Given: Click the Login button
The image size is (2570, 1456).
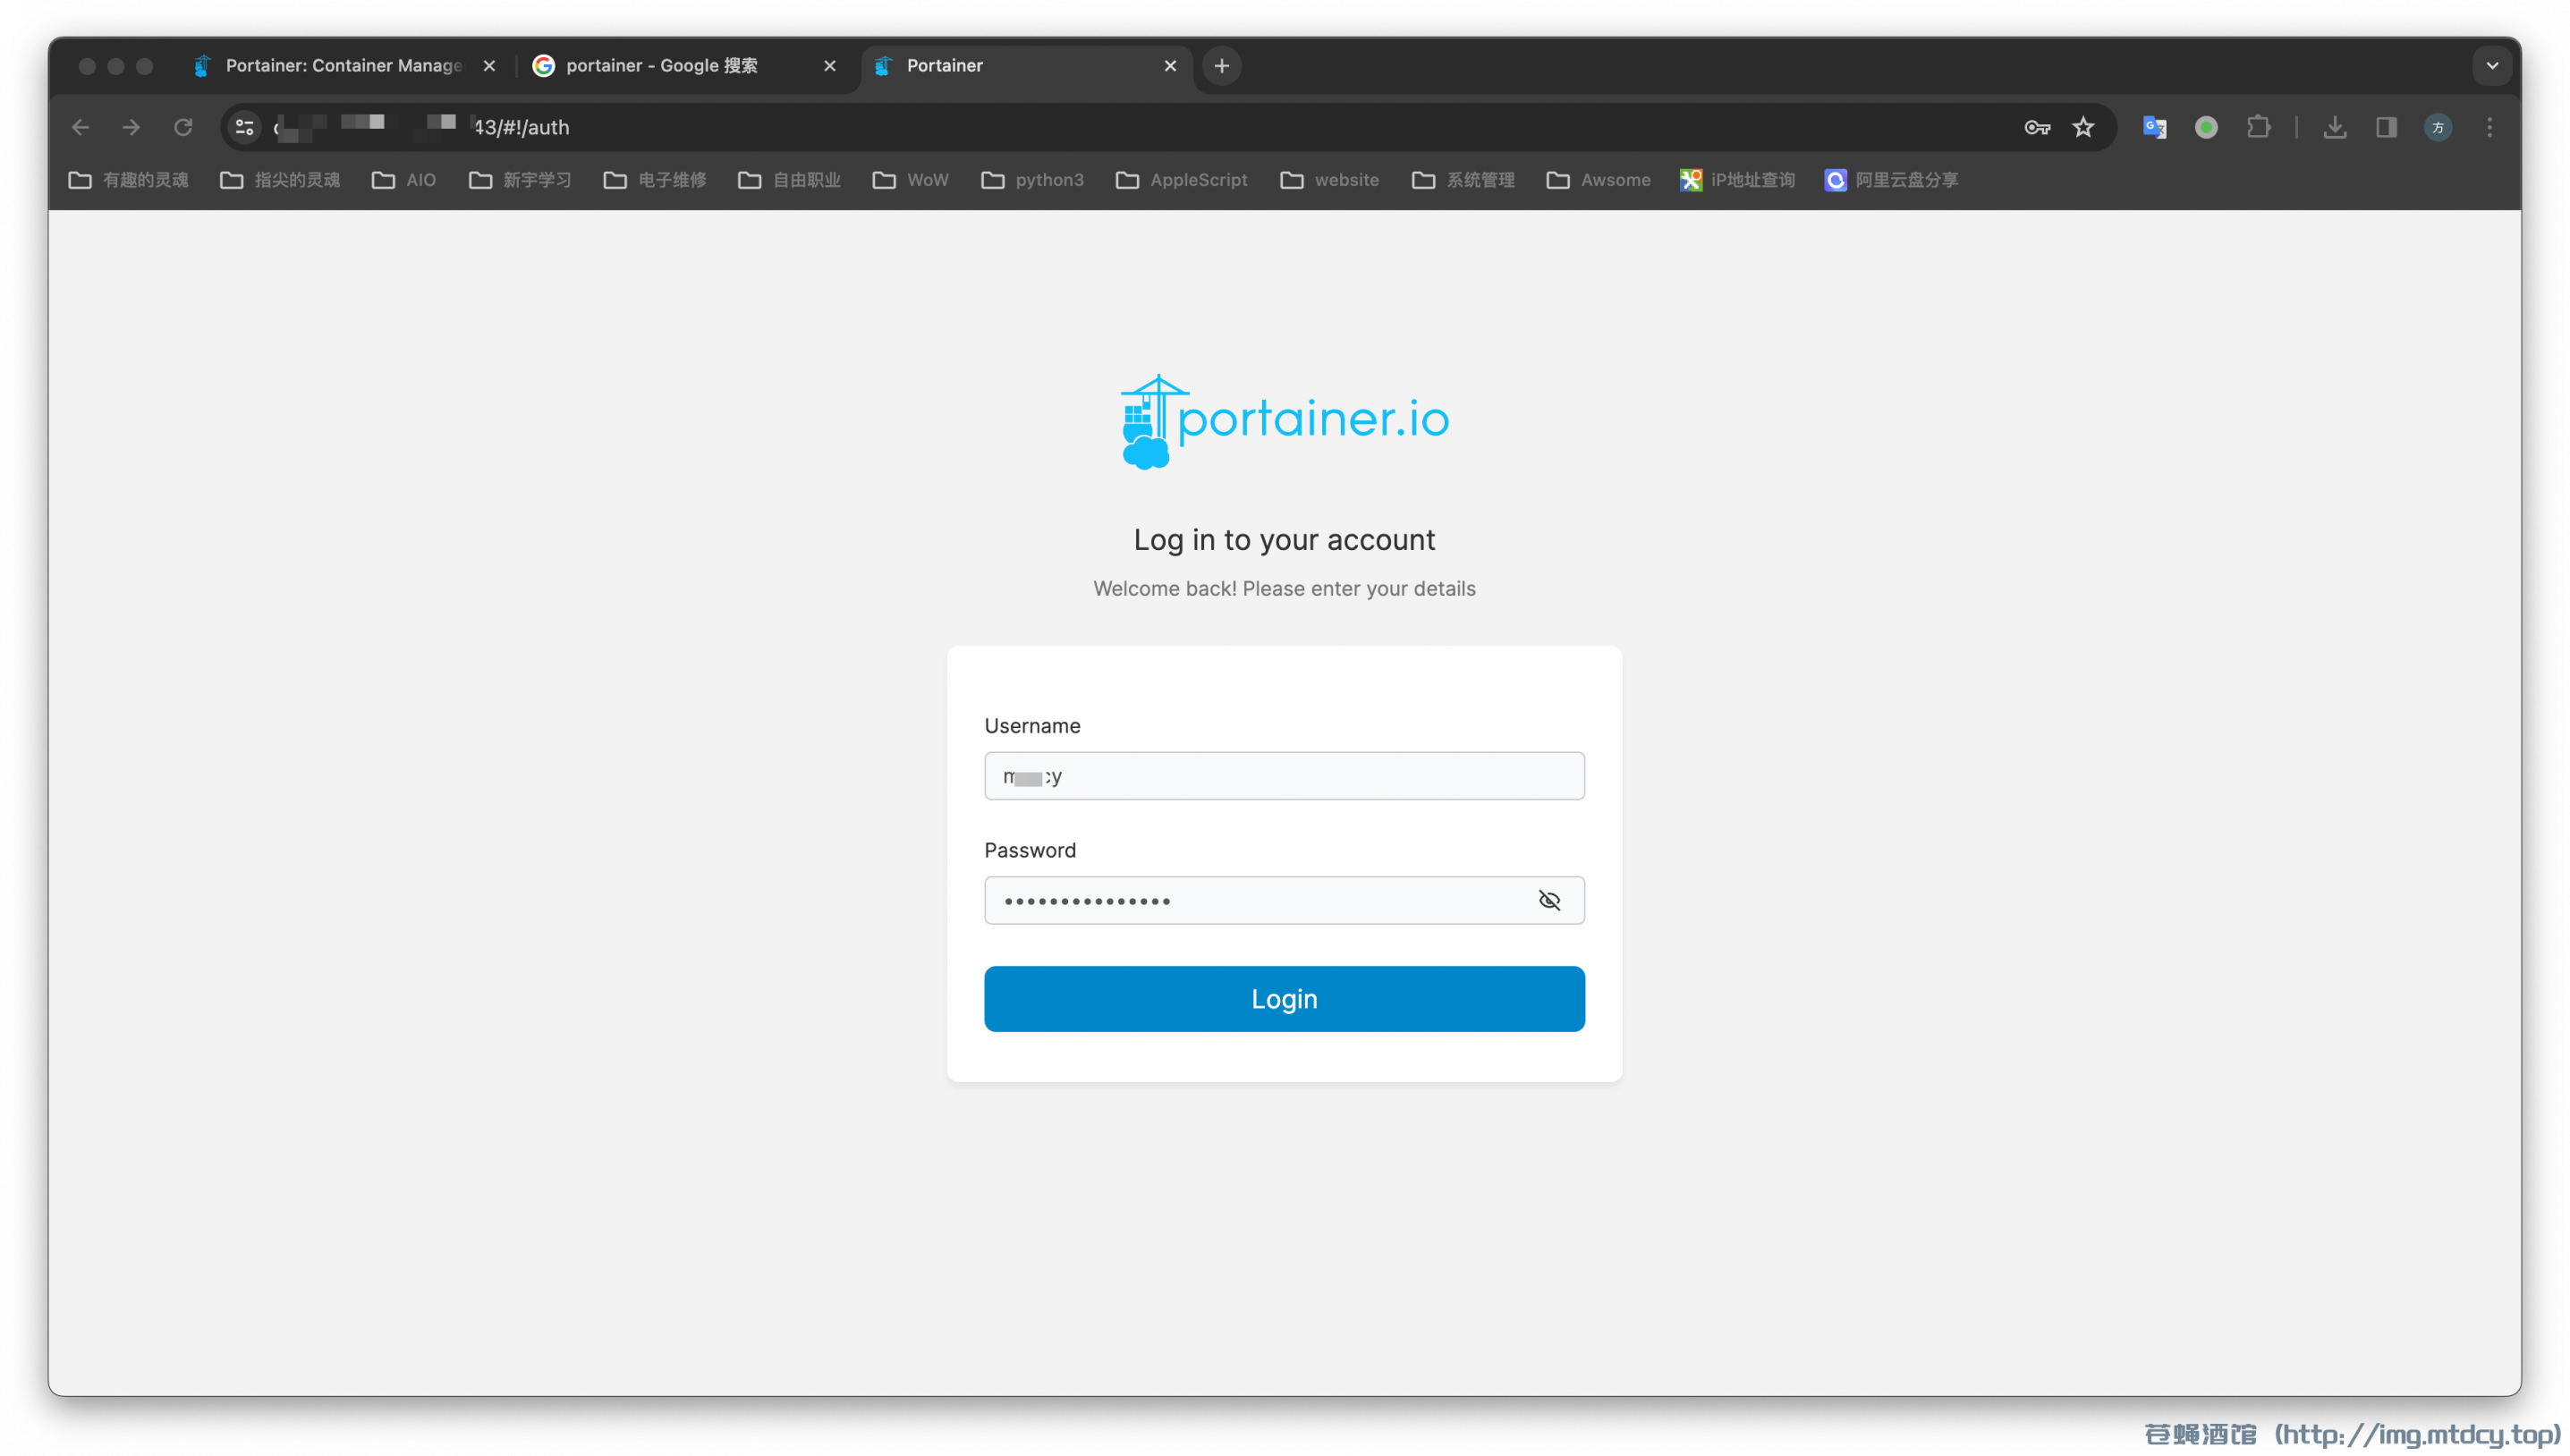Looking at the screenshot, I should coord(1284,999).
